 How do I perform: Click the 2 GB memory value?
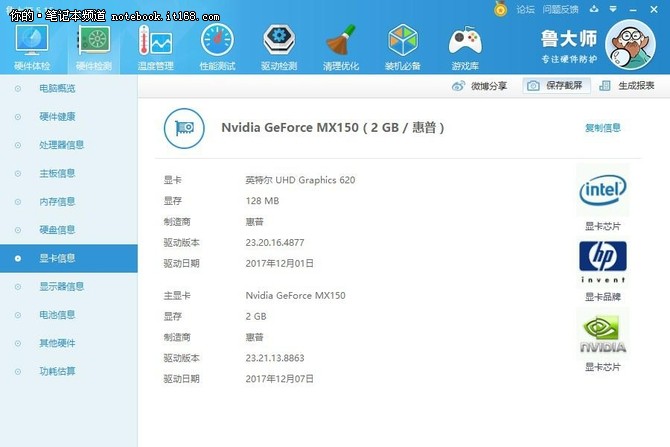point(256,316)
